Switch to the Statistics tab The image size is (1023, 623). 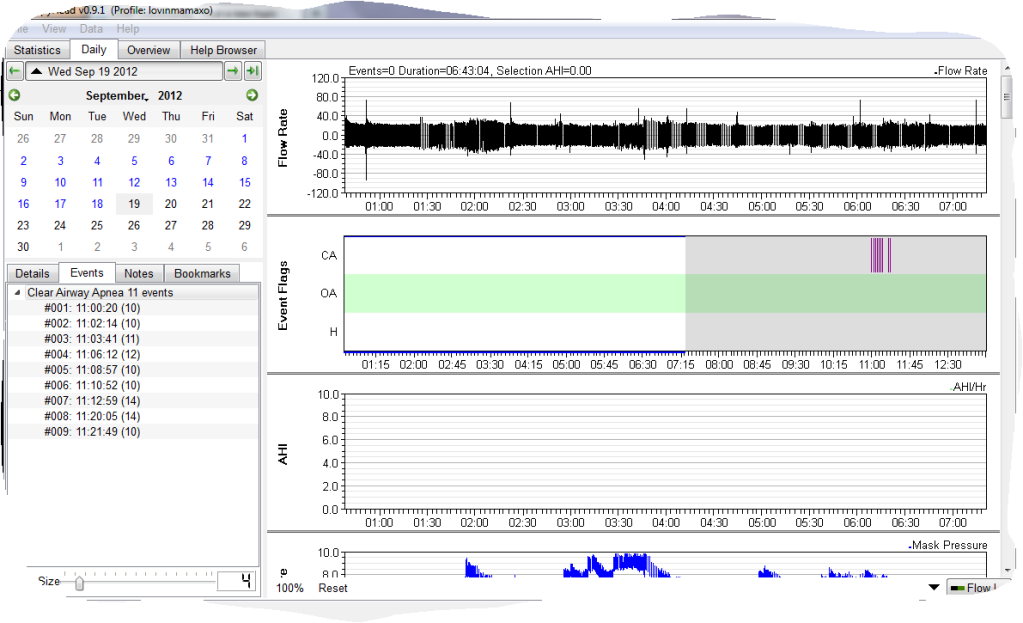pos(37,50)
